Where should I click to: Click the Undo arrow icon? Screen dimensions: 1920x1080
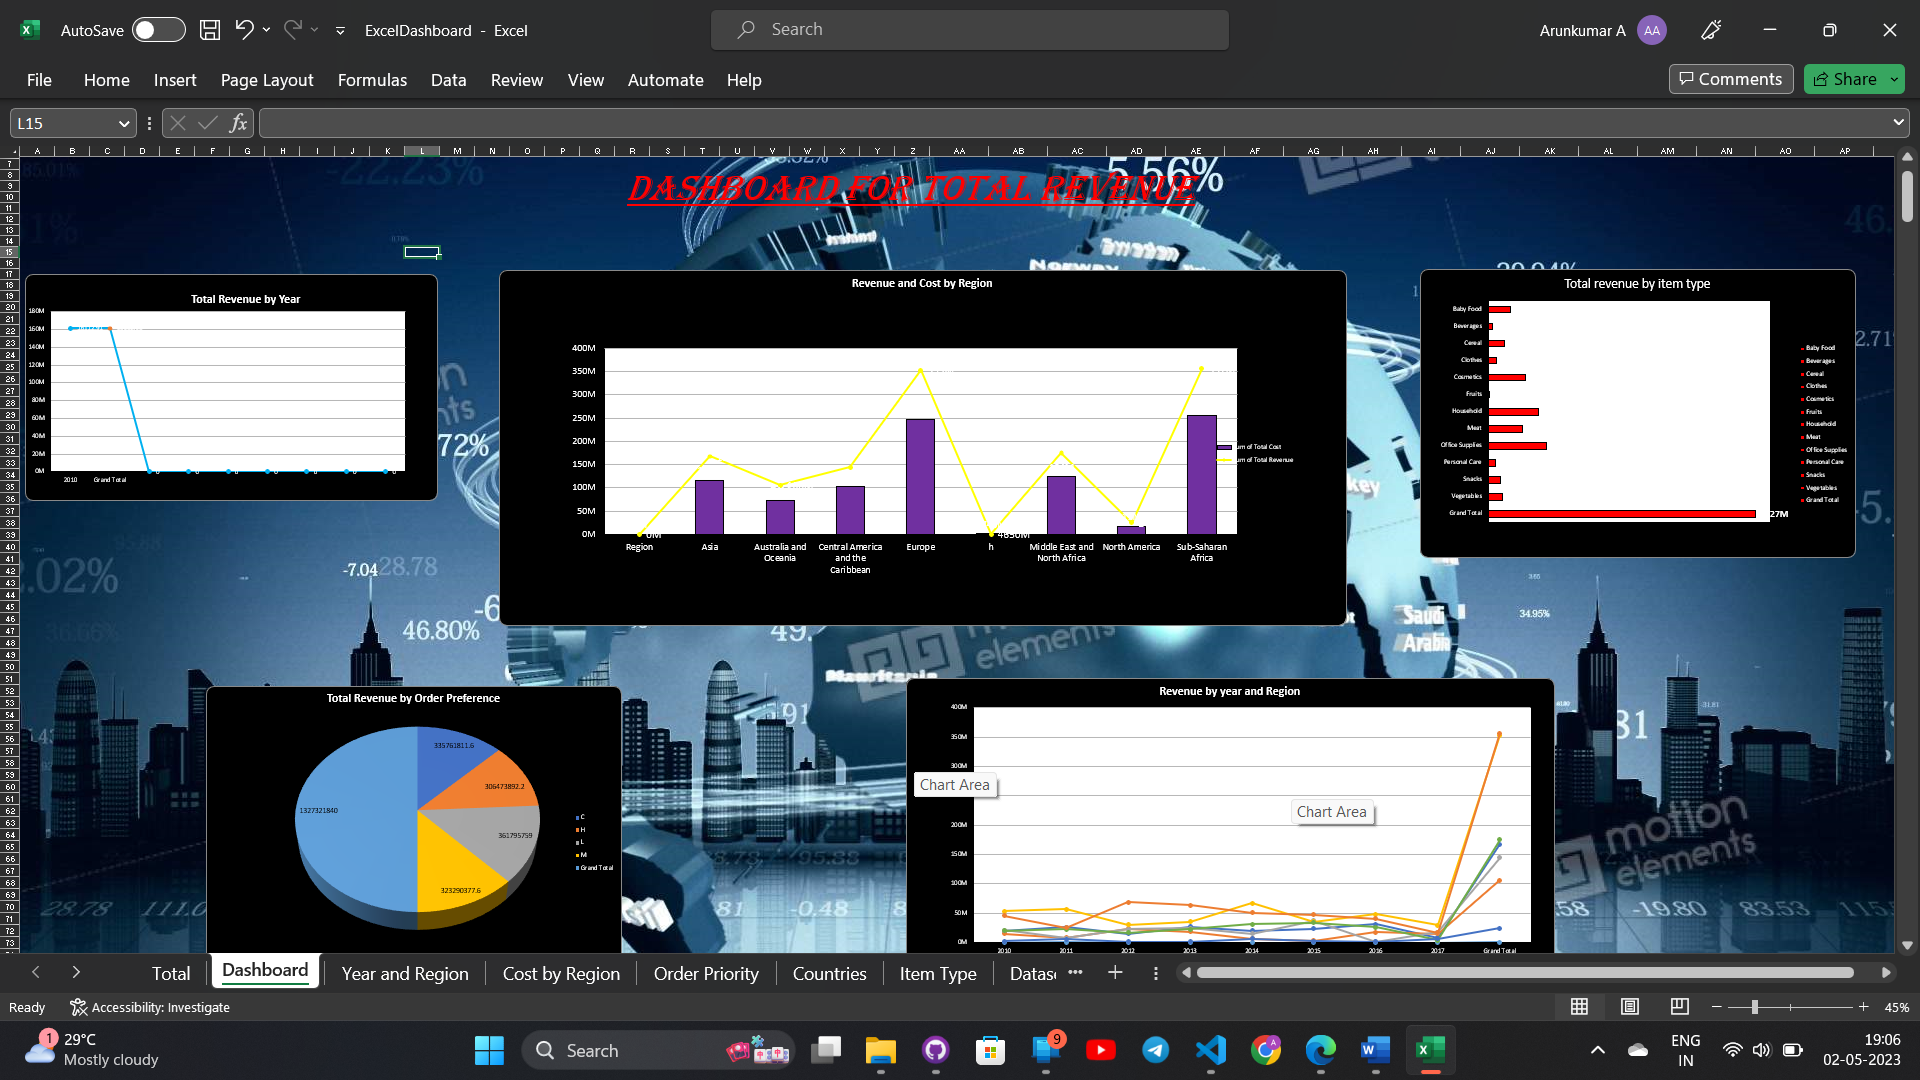click(x=244, y=30)
